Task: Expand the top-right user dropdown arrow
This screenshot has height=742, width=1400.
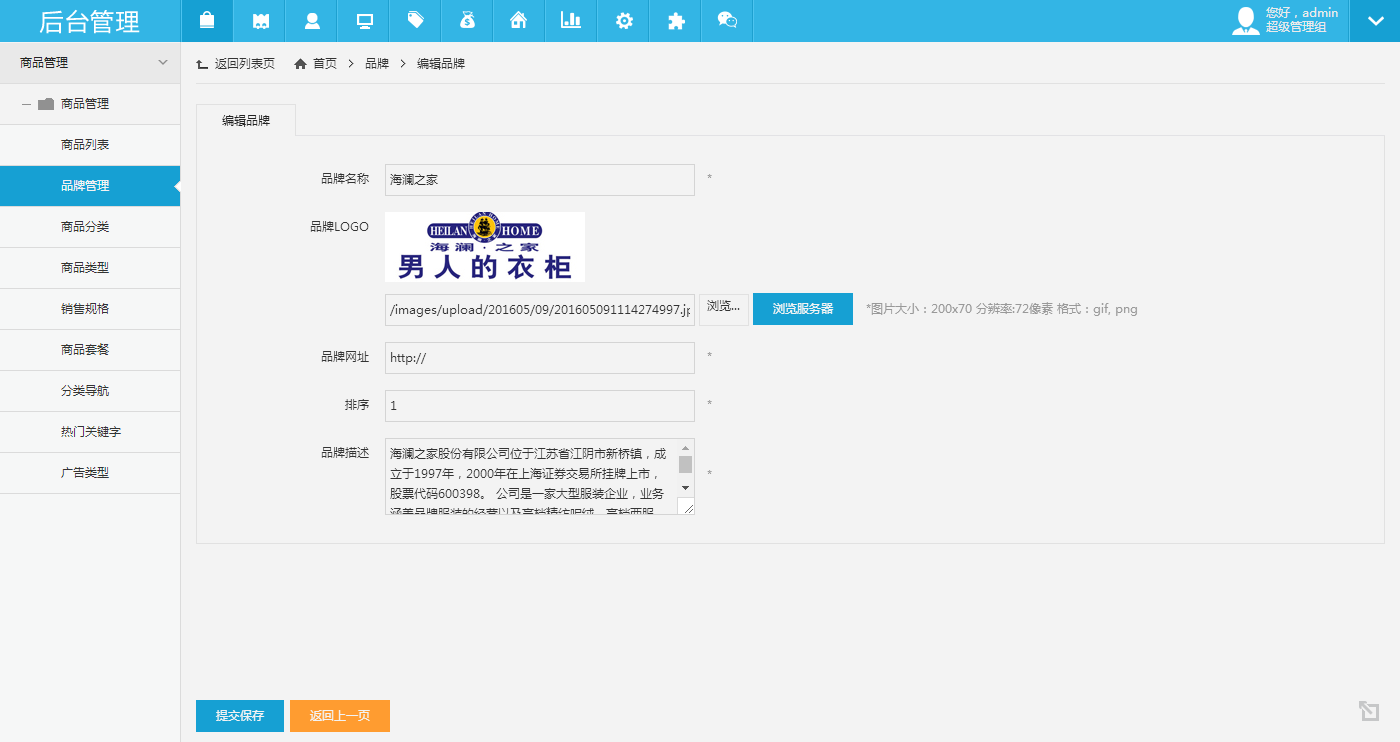Action: [x=1375, y=21]
